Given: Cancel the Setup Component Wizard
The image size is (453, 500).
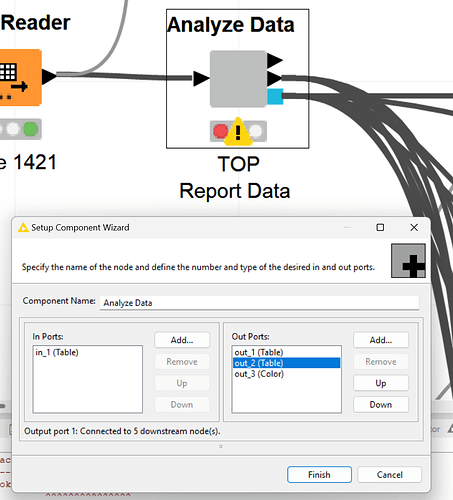Looking at the screenshot, I should point(389,474).
